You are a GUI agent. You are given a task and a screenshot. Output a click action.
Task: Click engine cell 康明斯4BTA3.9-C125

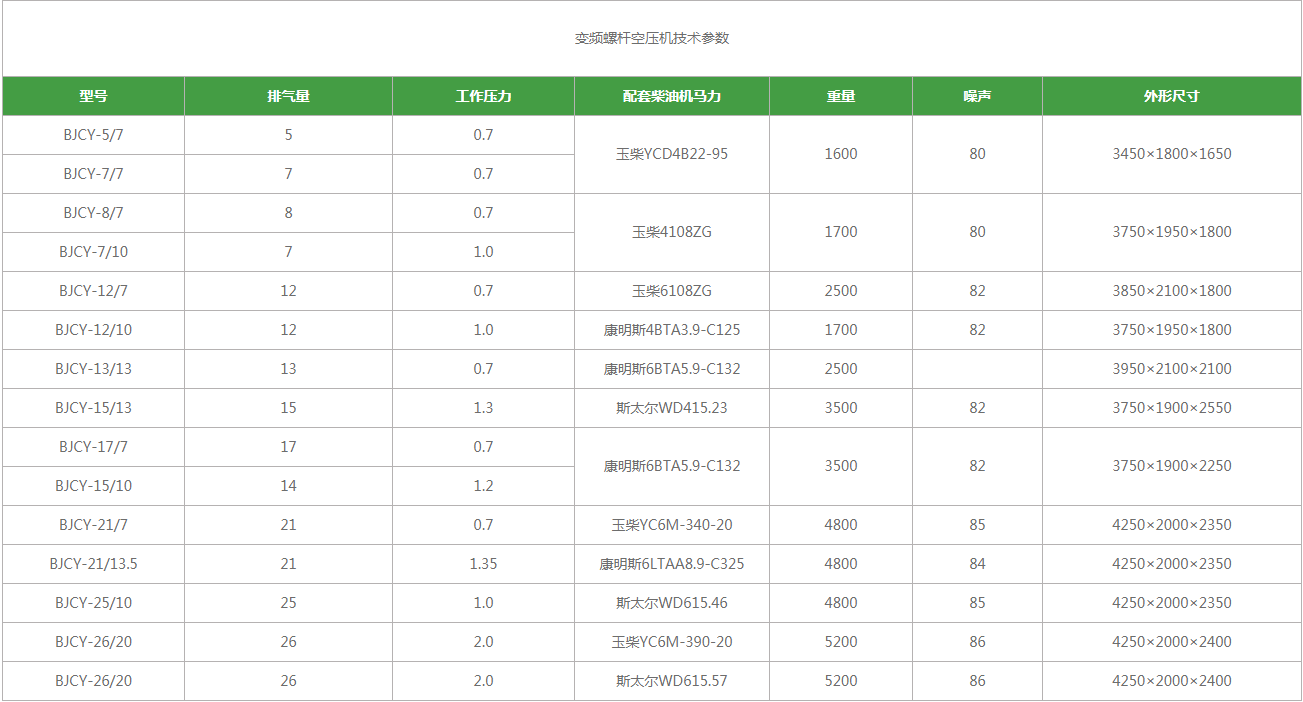tap(672, 330)
